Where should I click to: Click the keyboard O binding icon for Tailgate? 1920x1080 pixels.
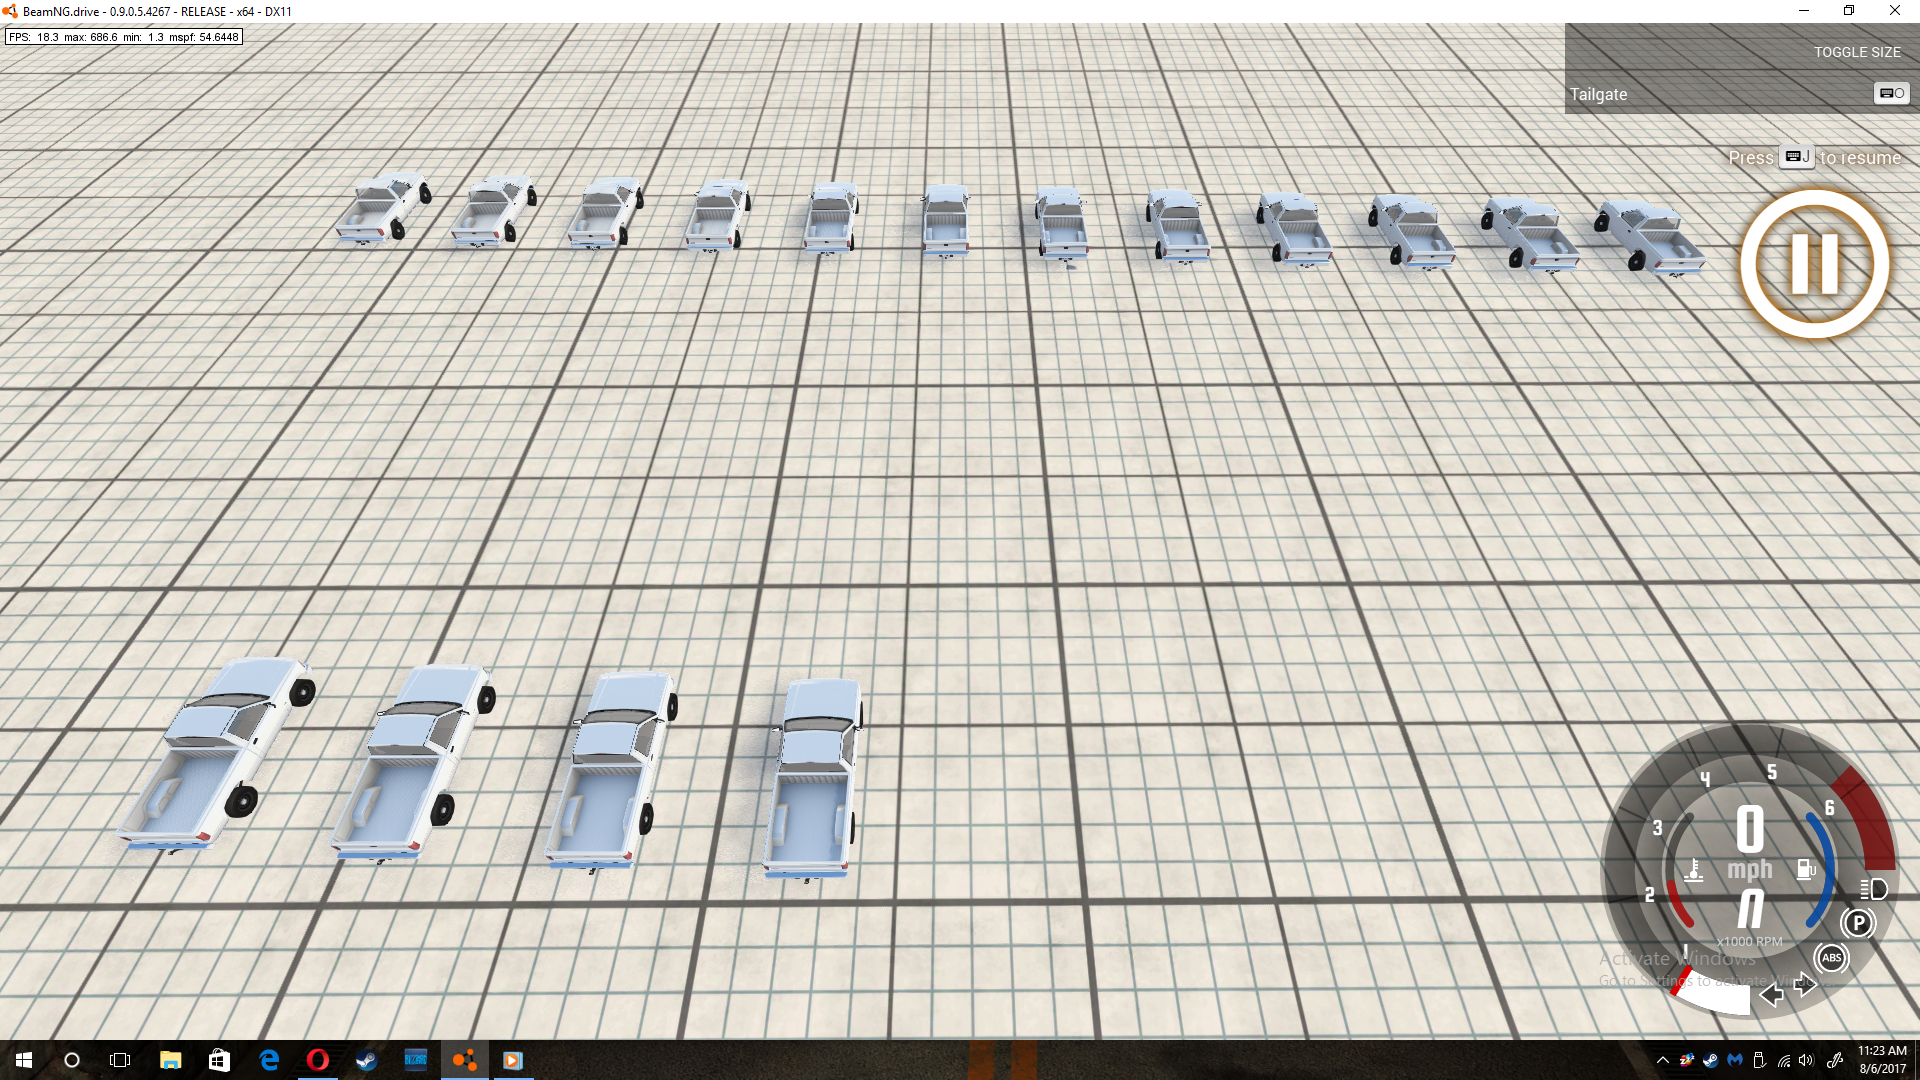point(1891,93)
